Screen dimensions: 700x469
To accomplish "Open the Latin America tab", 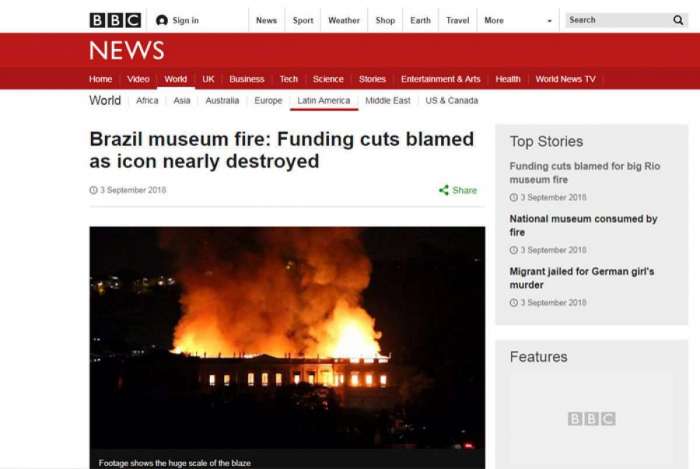I will (324, 101).
